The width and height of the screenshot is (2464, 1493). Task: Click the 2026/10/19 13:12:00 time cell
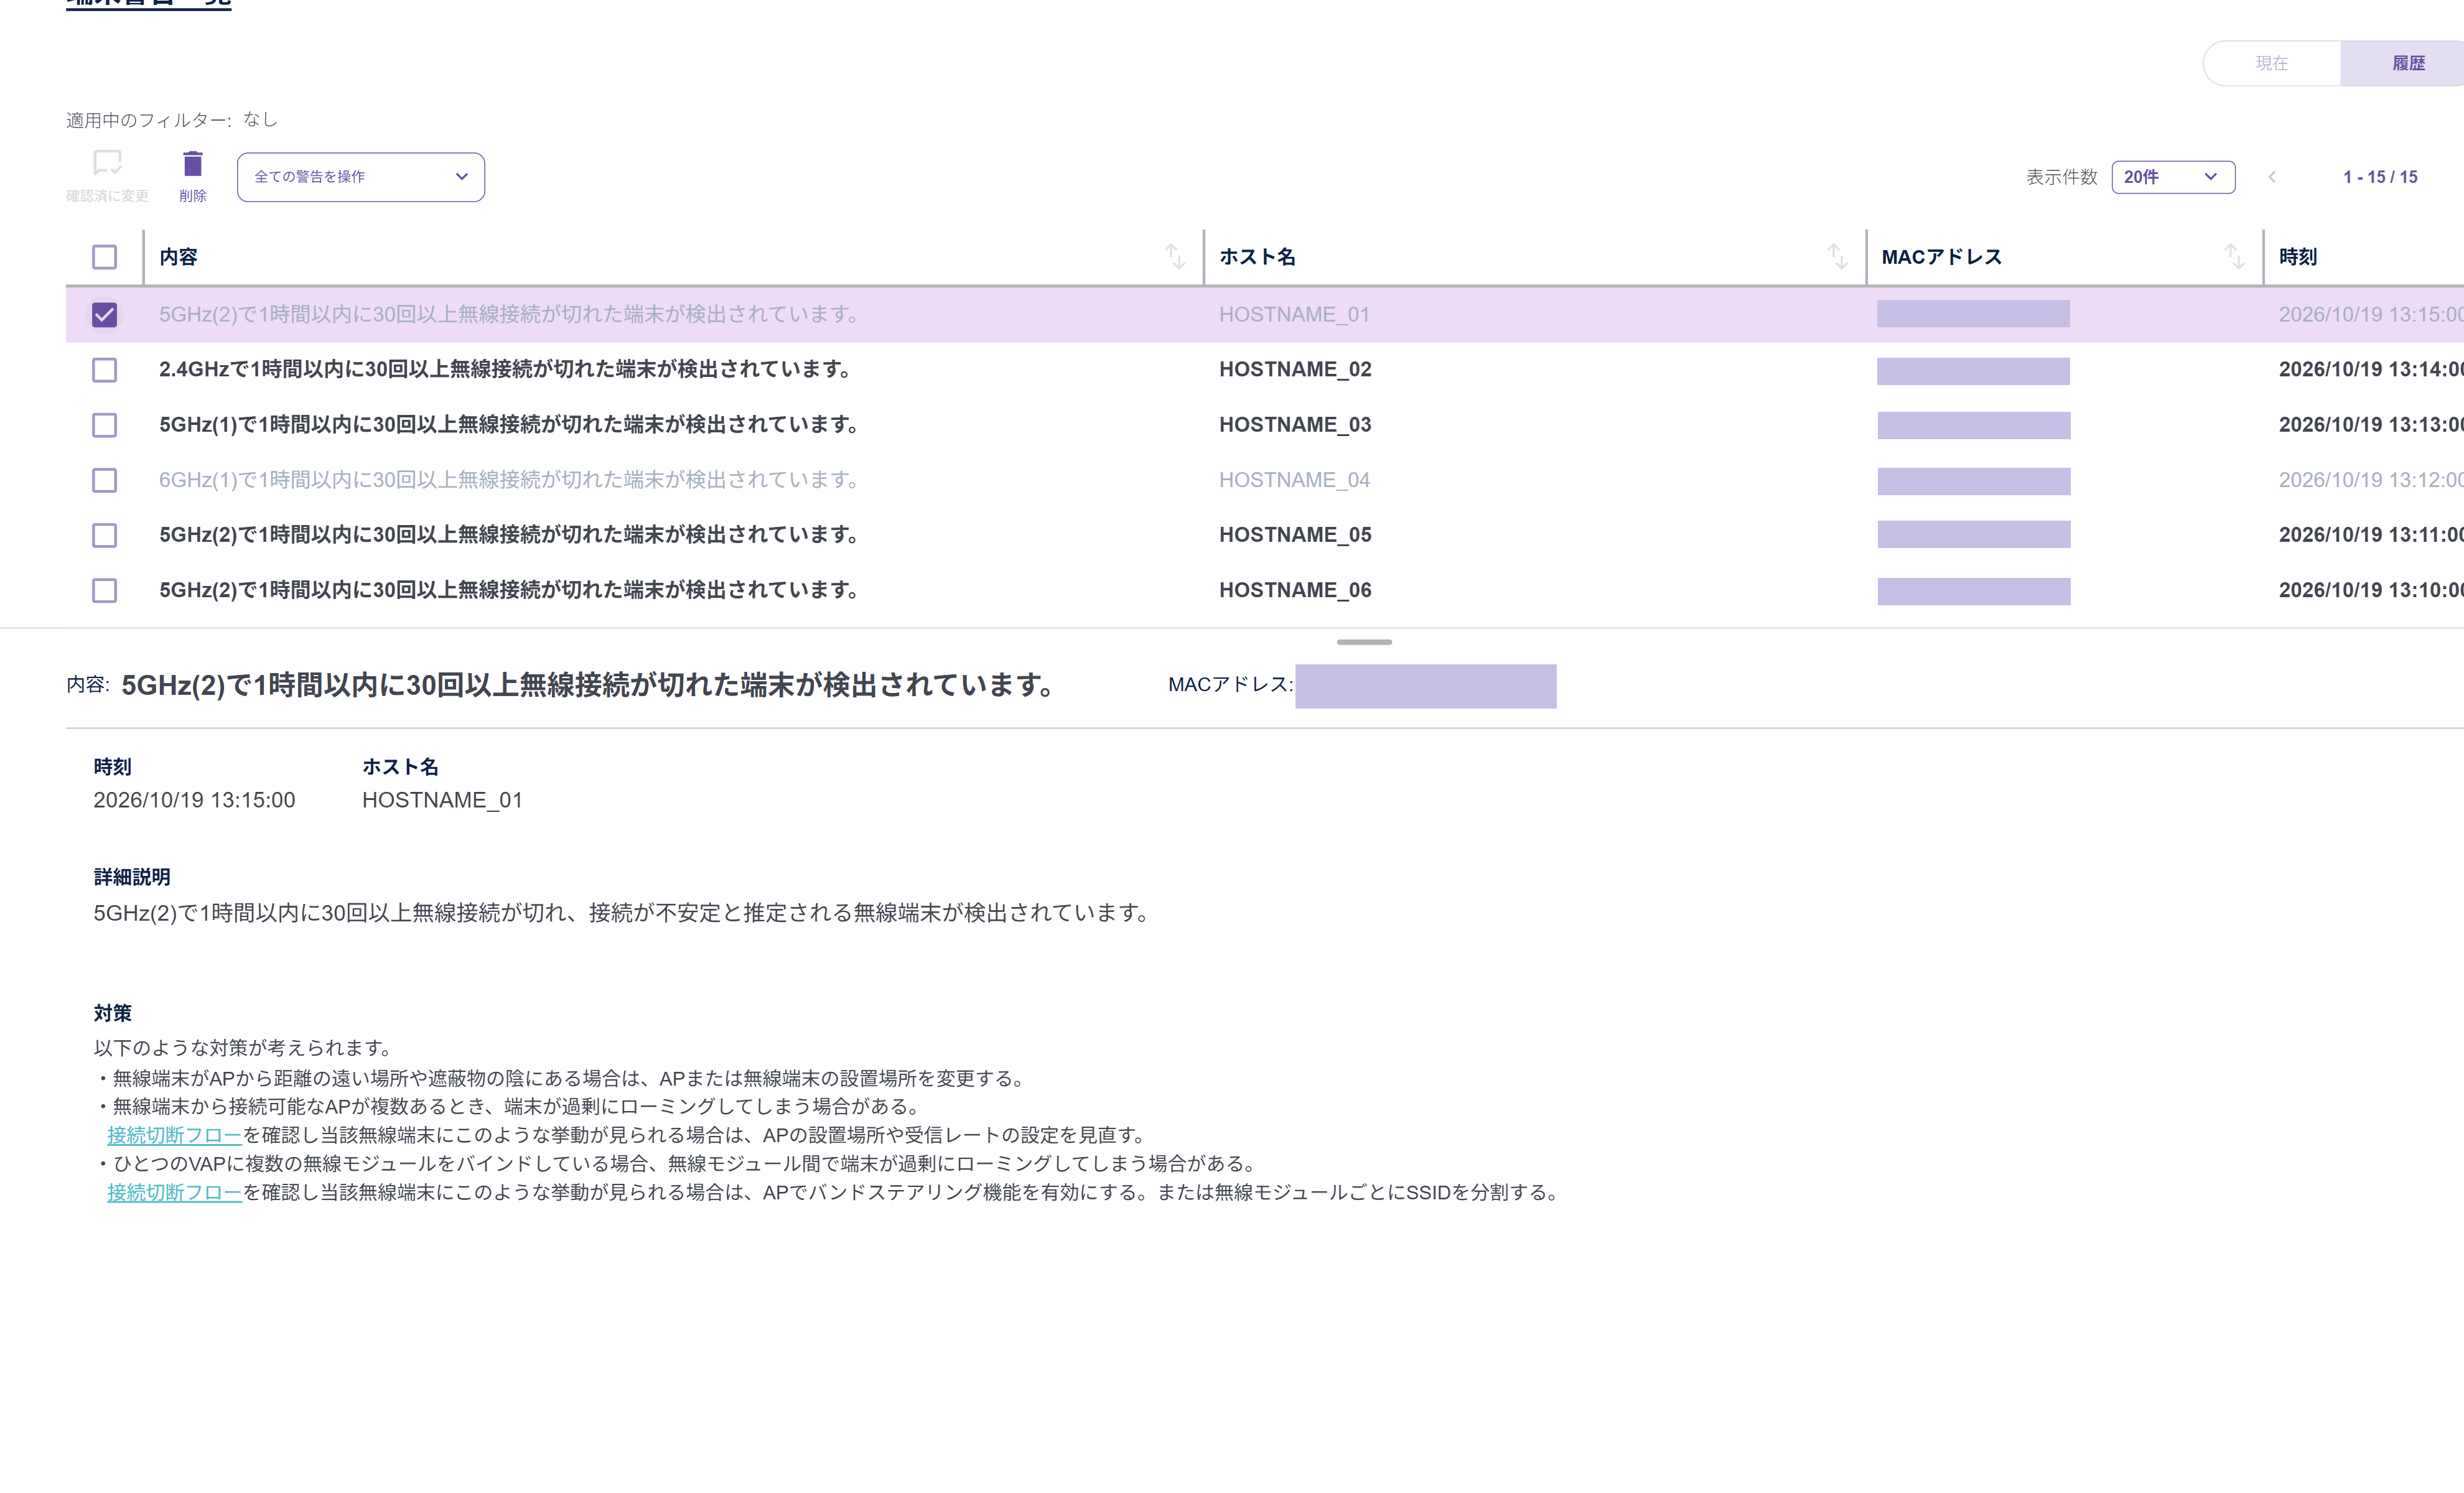pyautogui.click(x=2370, y=480)
